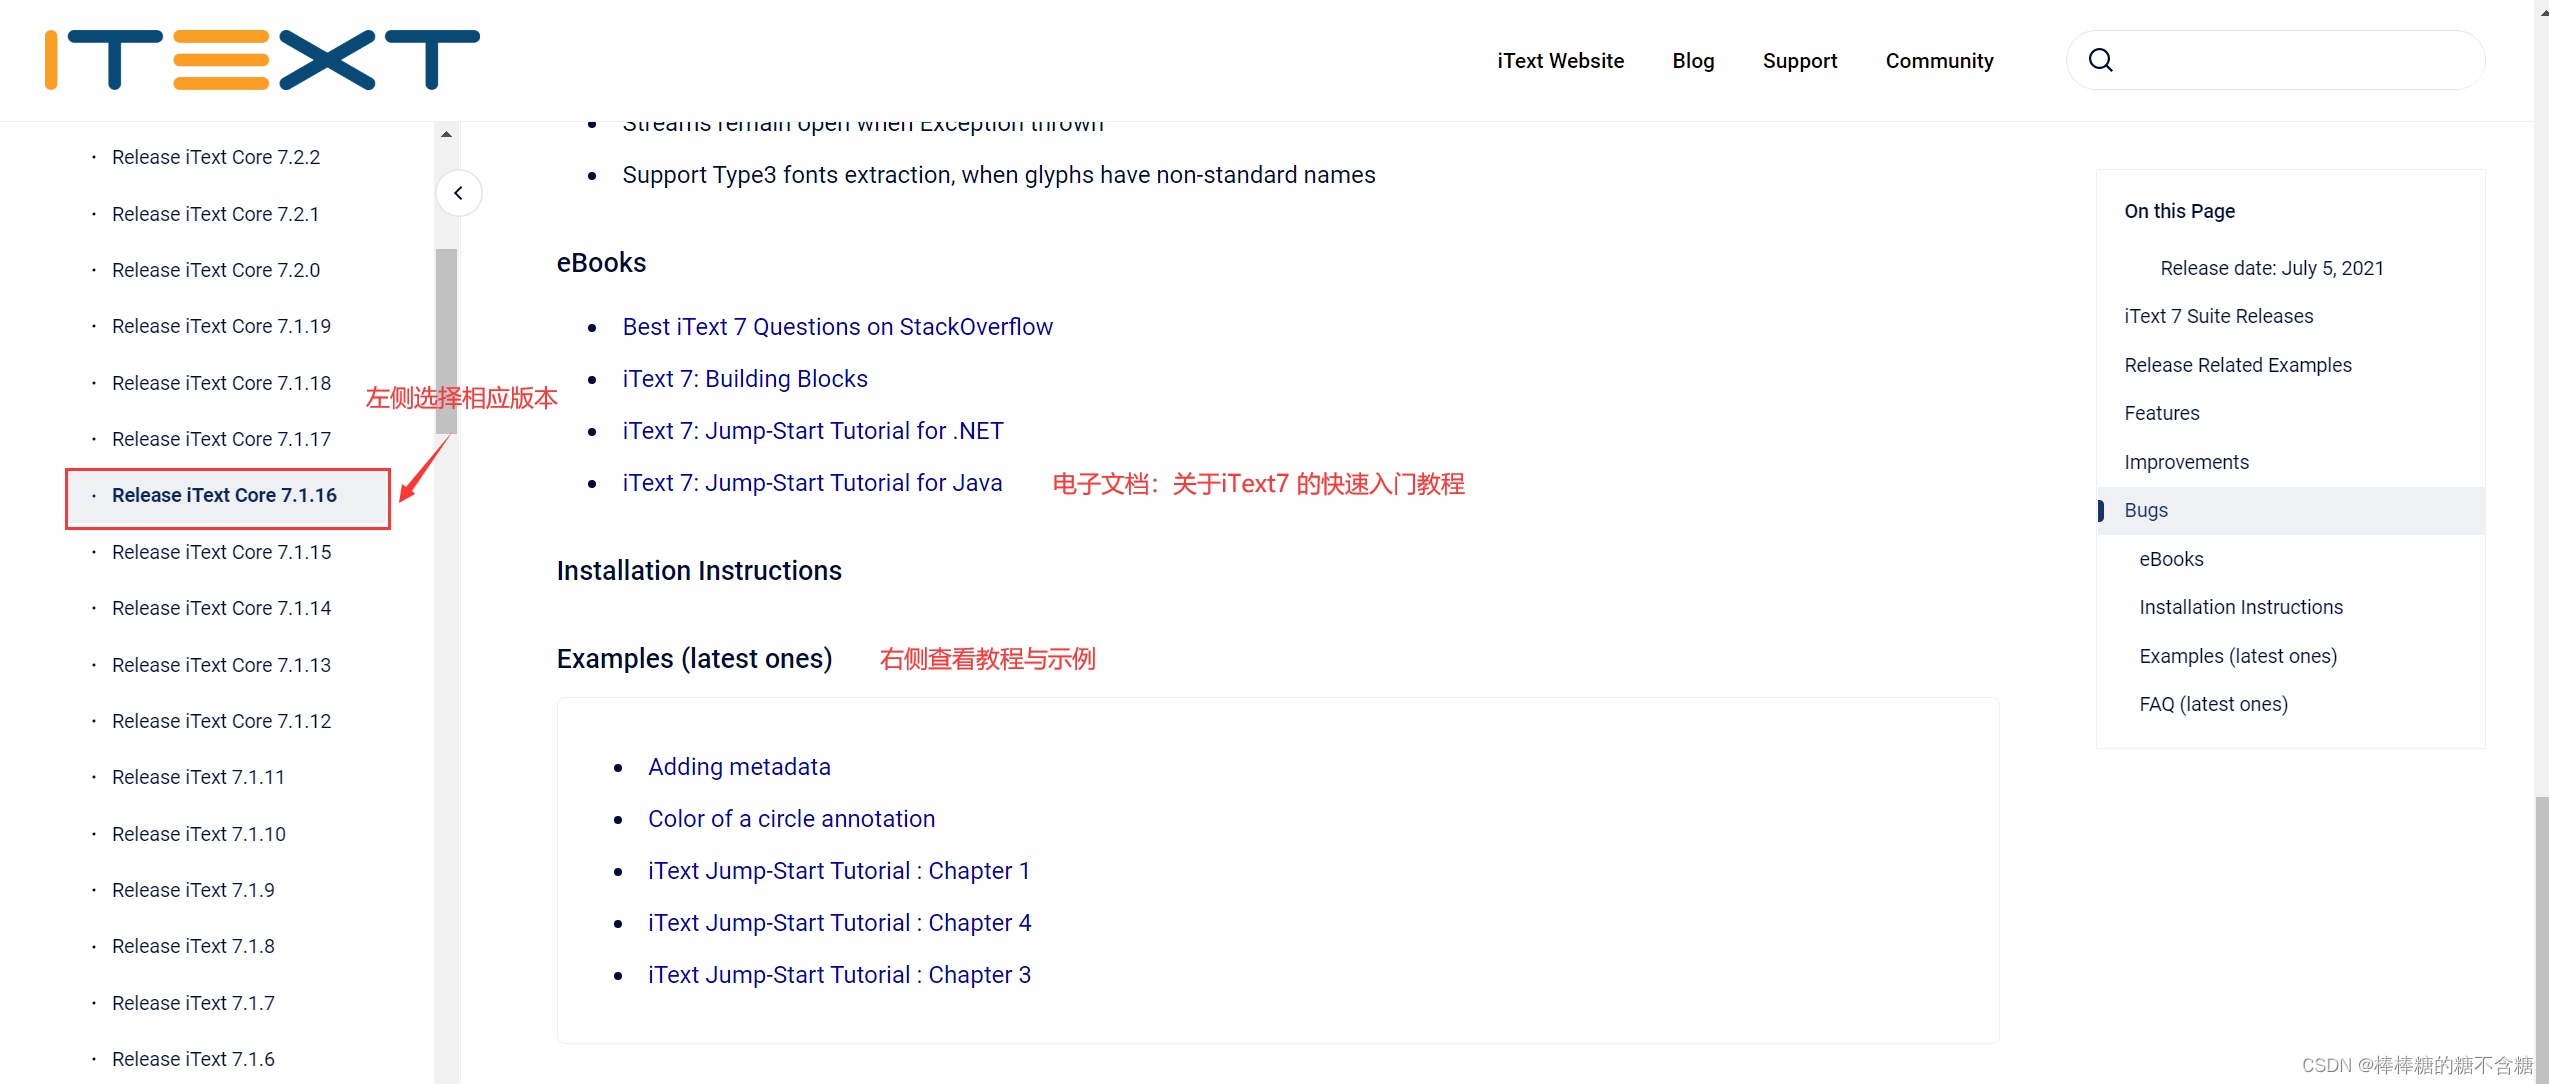
Task: Open Release iText 7.1.9 entry
Action: [x=193, y=890]
